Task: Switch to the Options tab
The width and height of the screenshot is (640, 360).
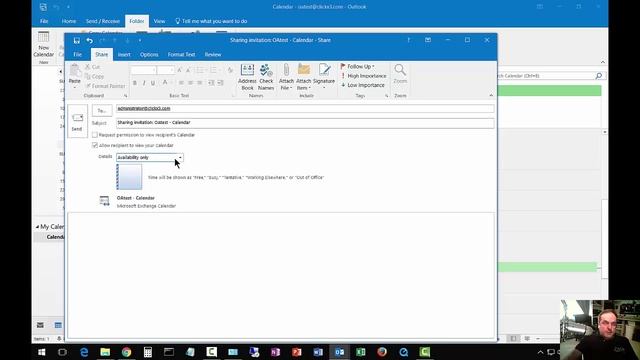Action: 149,54
